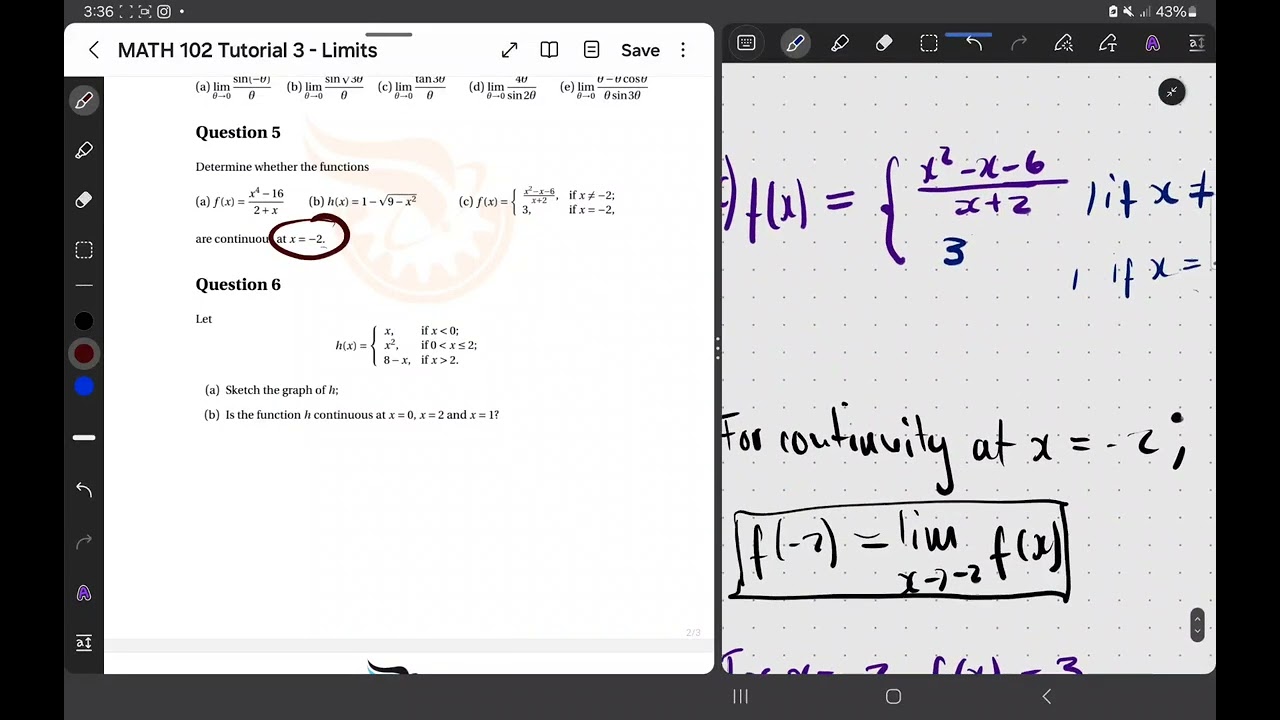This screenshot has height=720, width=1280.
Task: Redo stroke in notes toolbar
Action: (1019, 43)
